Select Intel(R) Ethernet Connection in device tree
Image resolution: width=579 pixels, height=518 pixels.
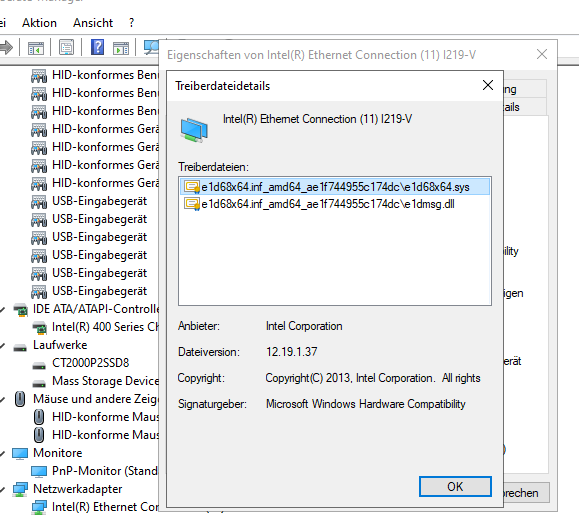pos(106,507)
